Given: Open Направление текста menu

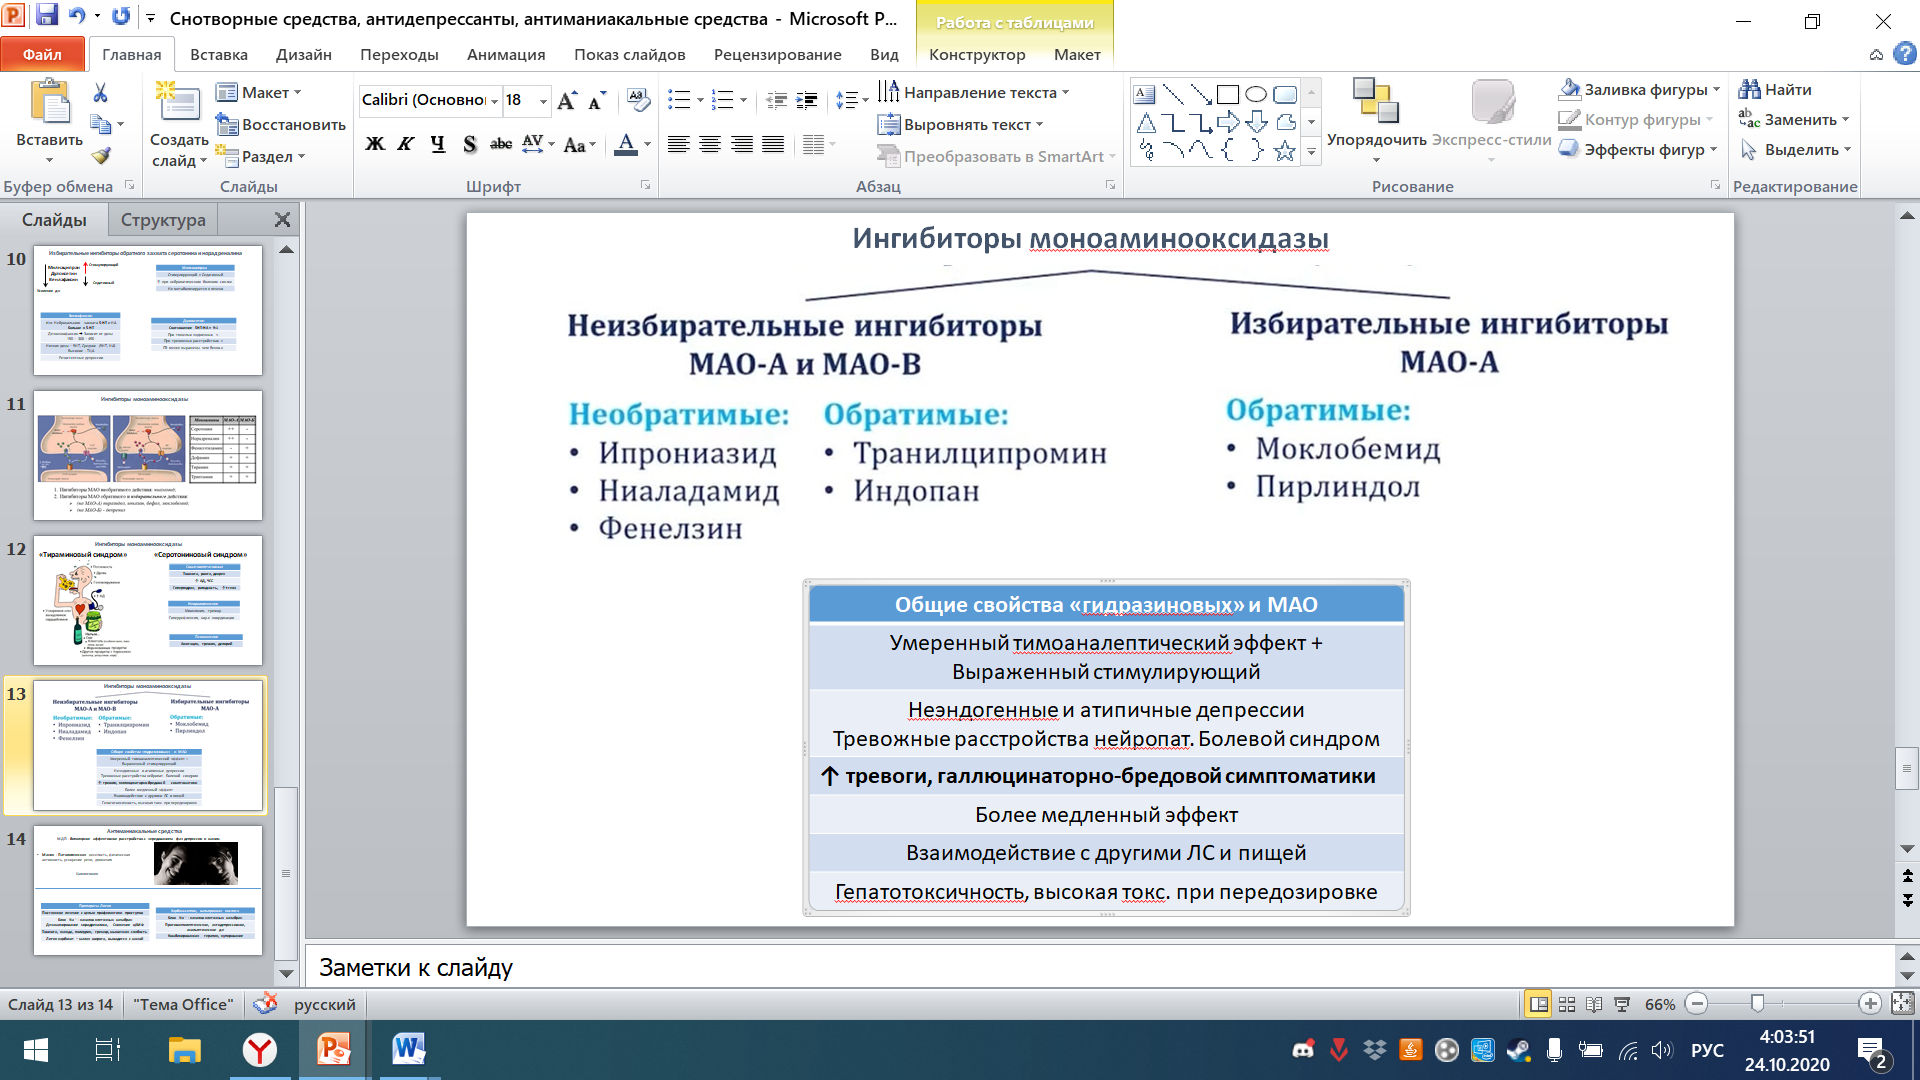Looking at the screenshot, I should (x=974, y=92).
